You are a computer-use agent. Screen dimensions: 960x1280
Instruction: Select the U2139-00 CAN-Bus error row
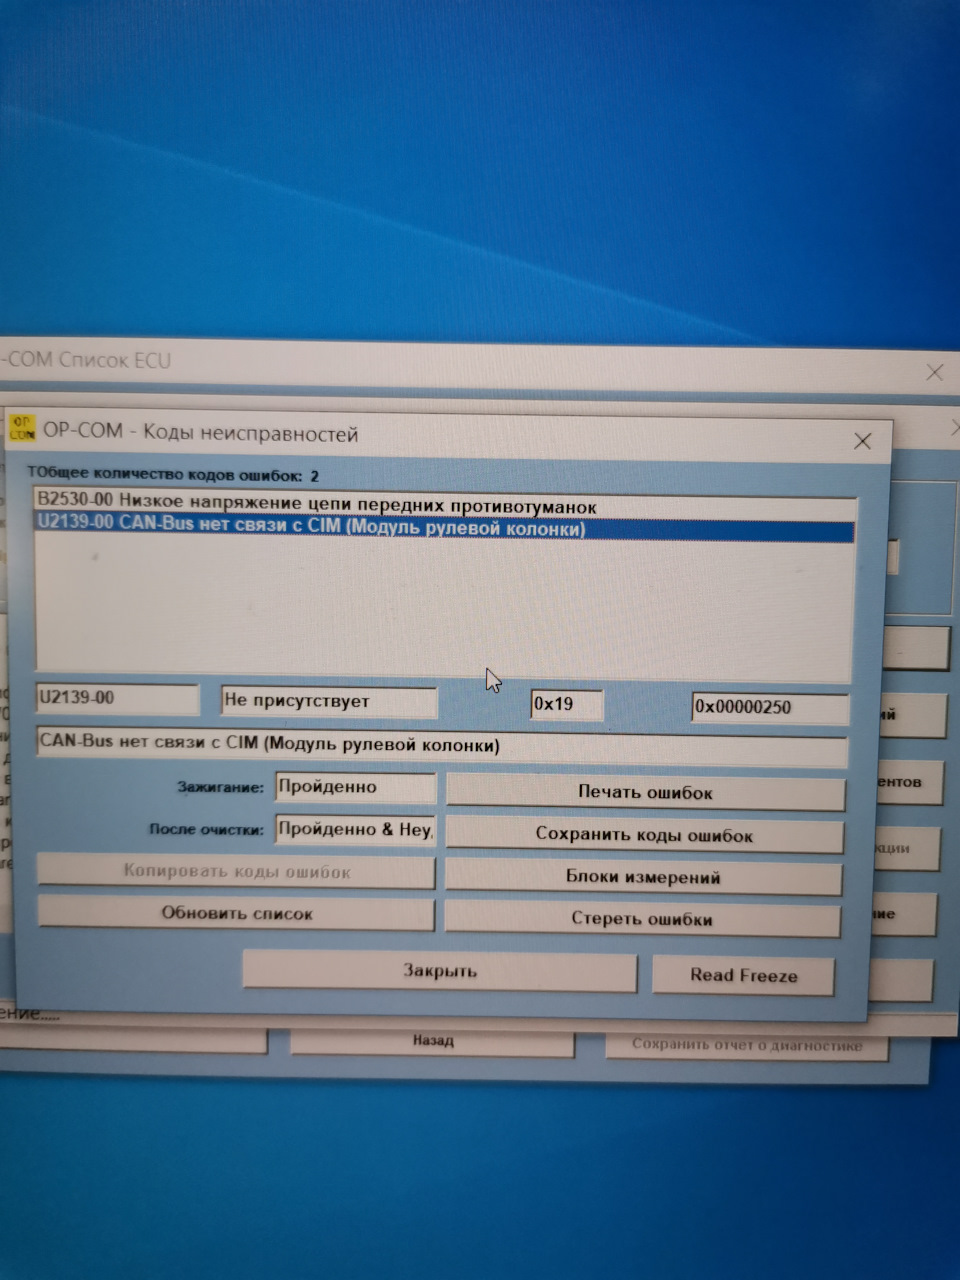(446, 528)
